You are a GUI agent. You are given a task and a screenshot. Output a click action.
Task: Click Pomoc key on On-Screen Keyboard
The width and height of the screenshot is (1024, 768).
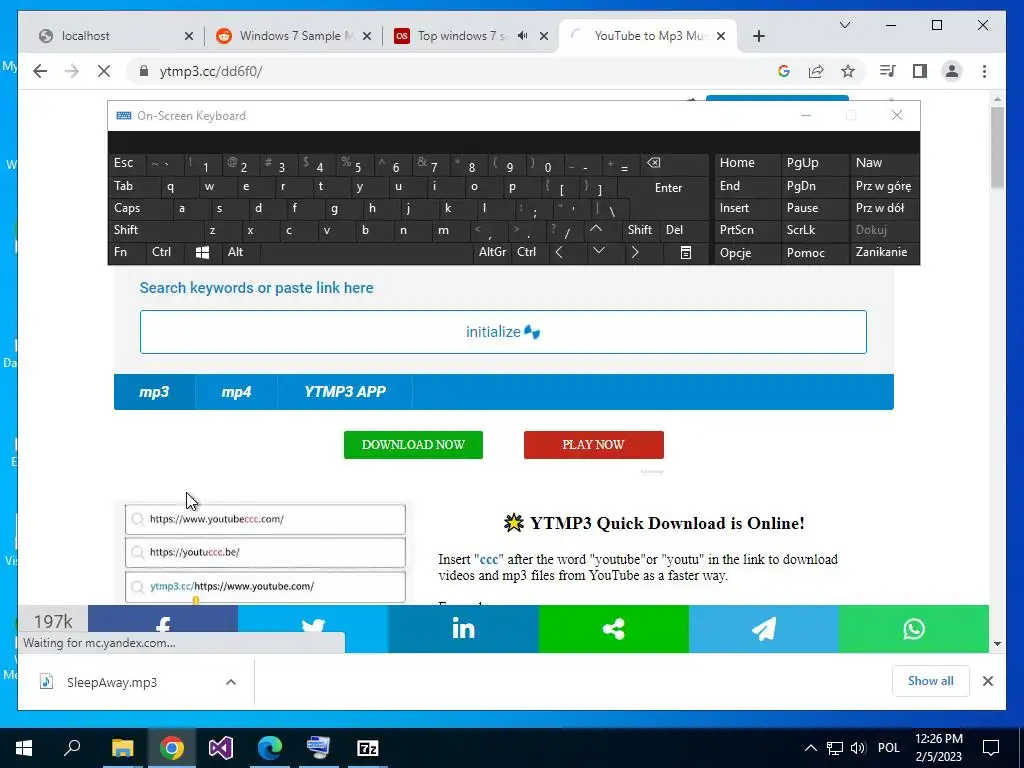pos(805,253)
